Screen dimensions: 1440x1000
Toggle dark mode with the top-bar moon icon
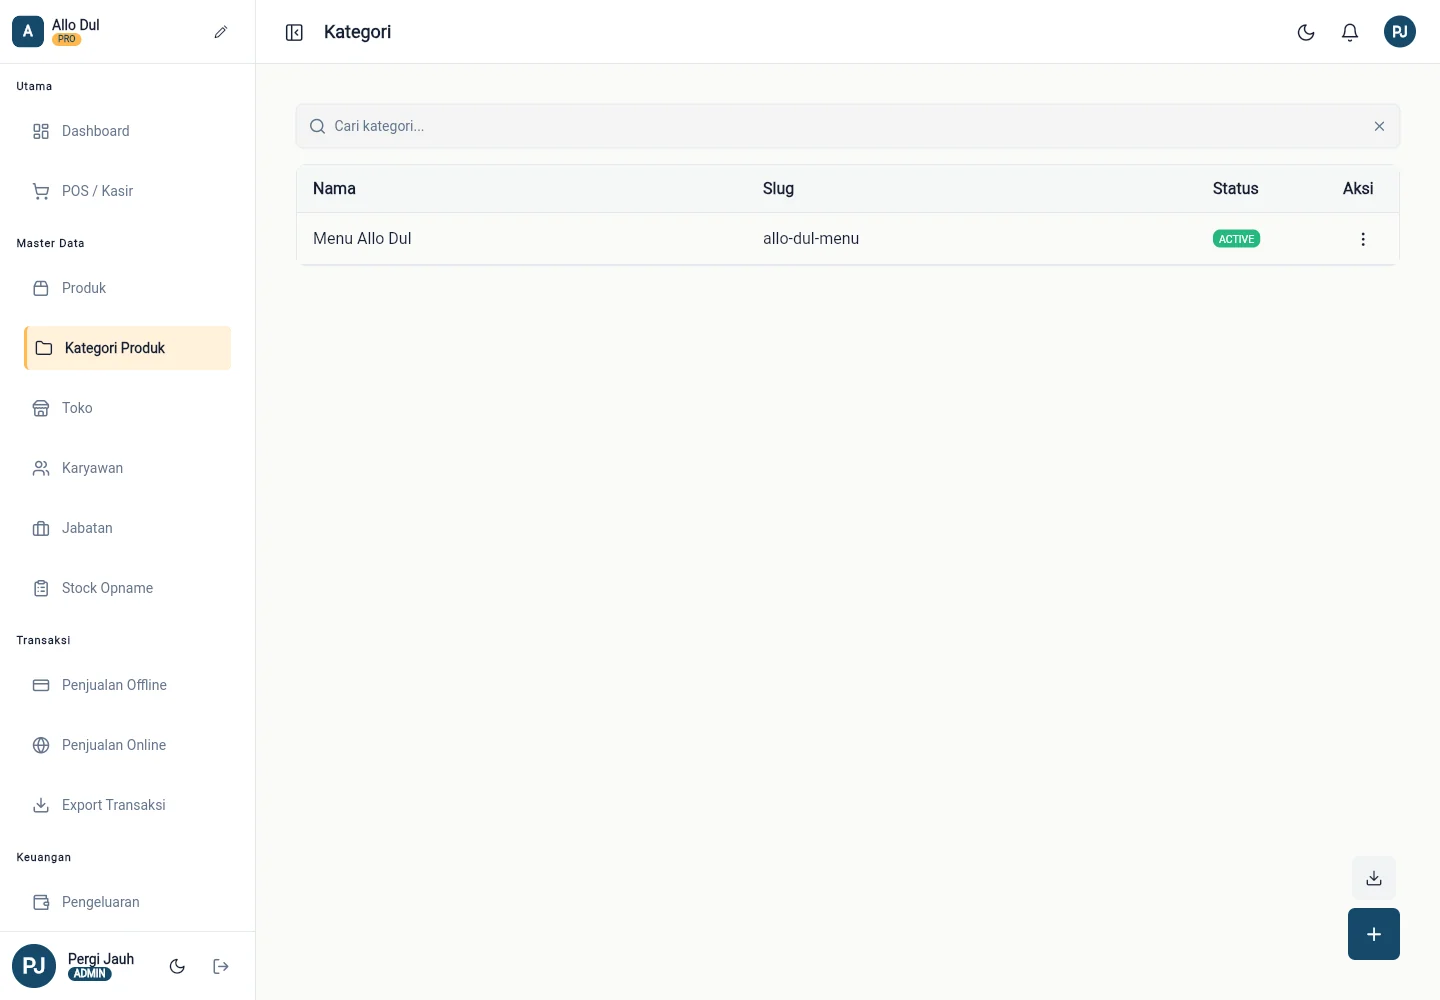[x=1306, y=32]
